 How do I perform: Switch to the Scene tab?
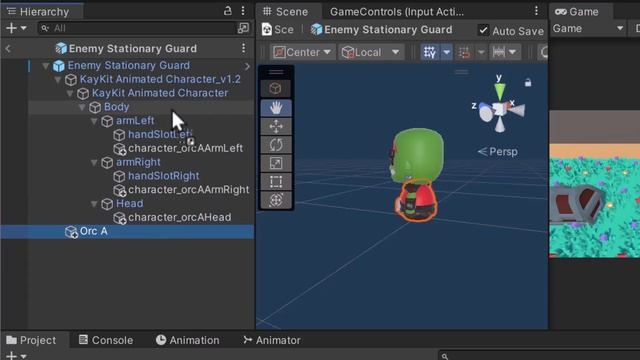click(x=286, y=11)
